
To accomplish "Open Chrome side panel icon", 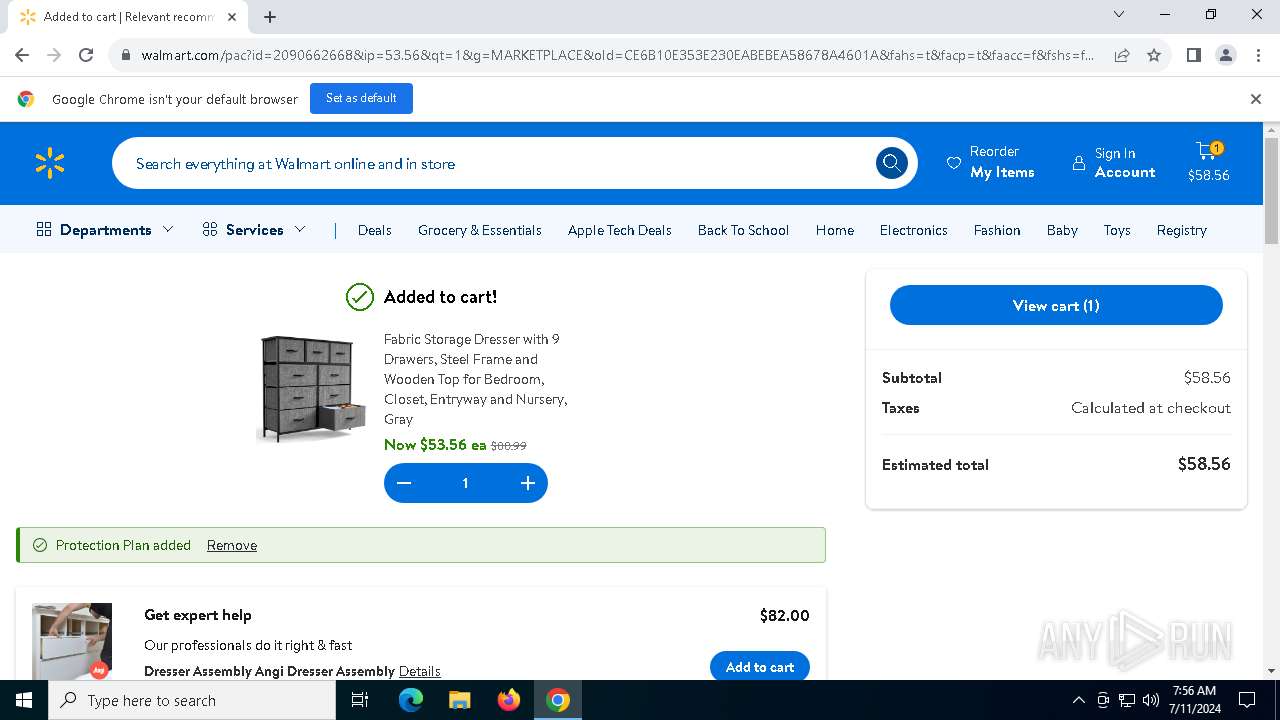I will 1193,55.
